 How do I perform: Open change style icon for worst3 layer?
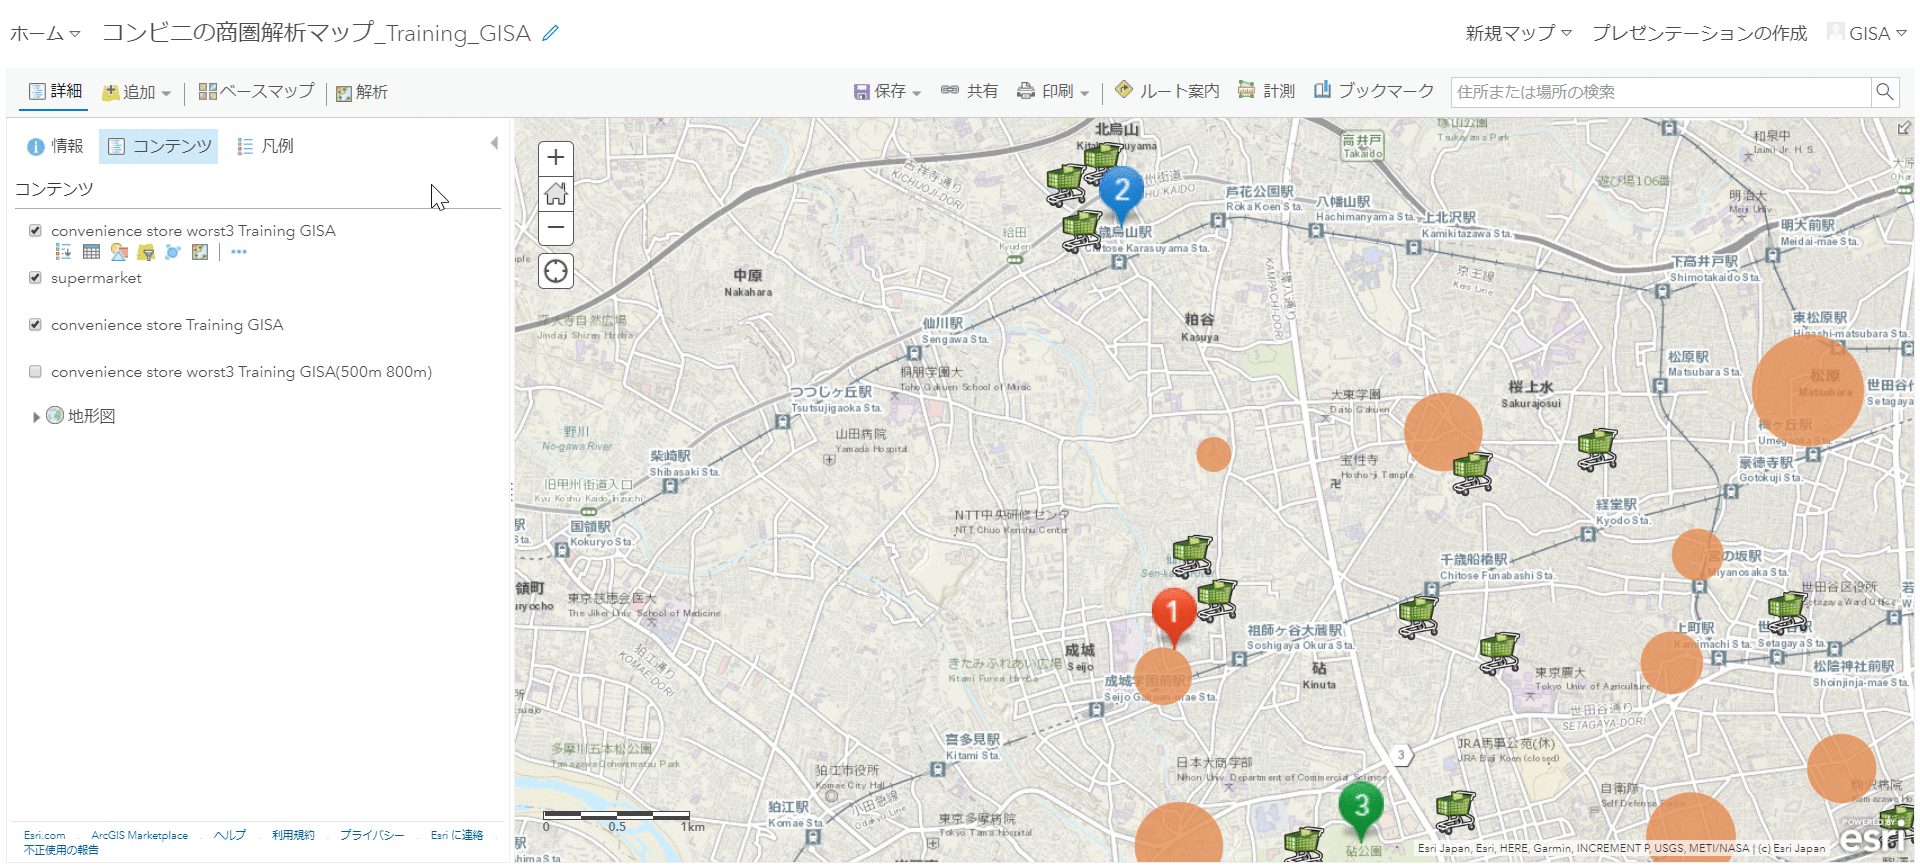119,252
